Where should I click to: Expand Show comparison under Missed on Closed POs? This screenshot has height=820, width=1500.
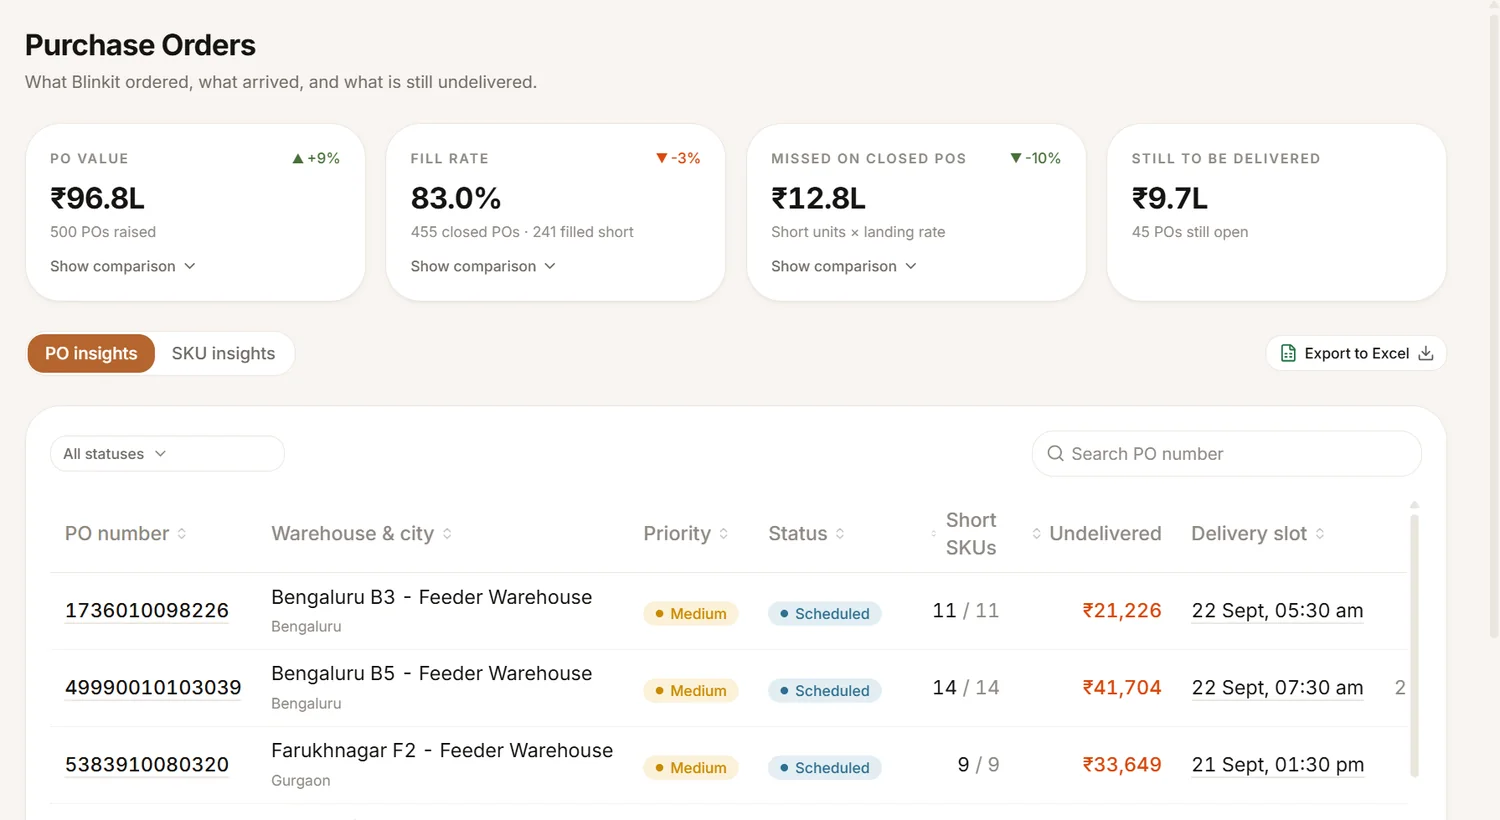[x=844, y=266]
